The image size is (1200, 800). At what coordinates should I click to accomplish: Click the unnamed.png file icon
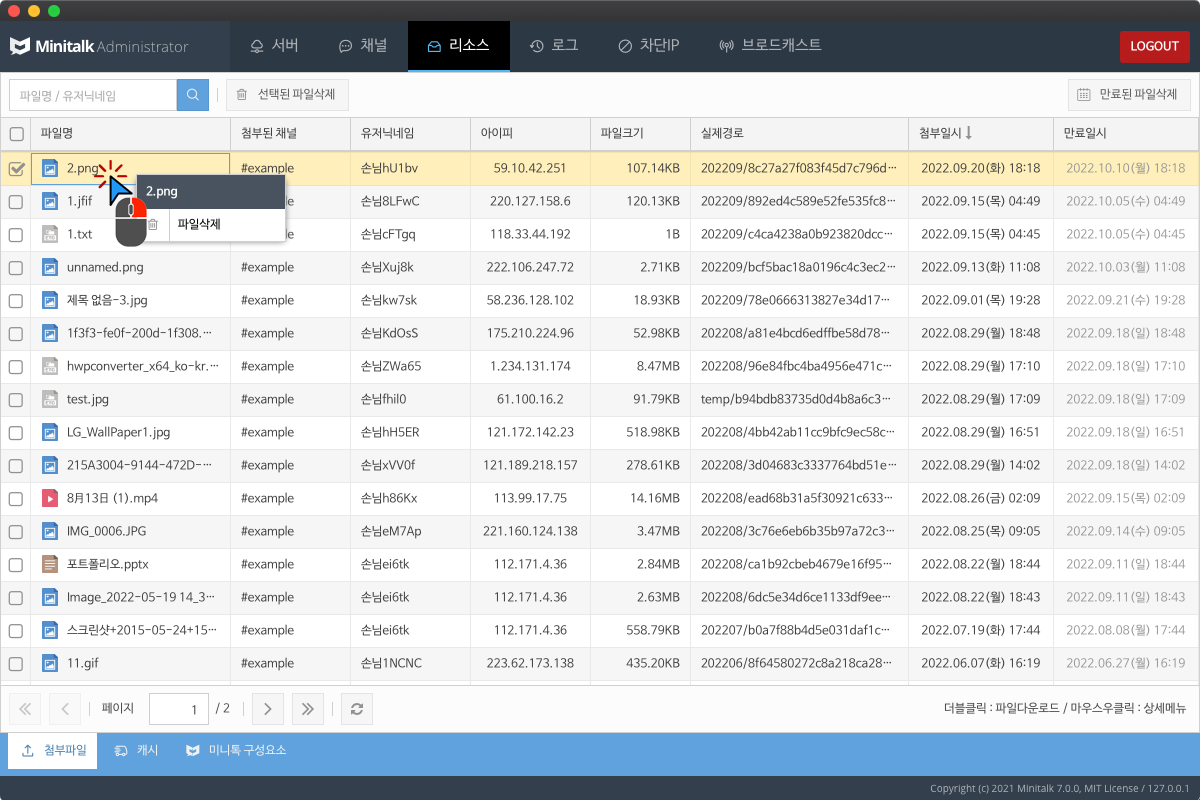pos(50,268)
